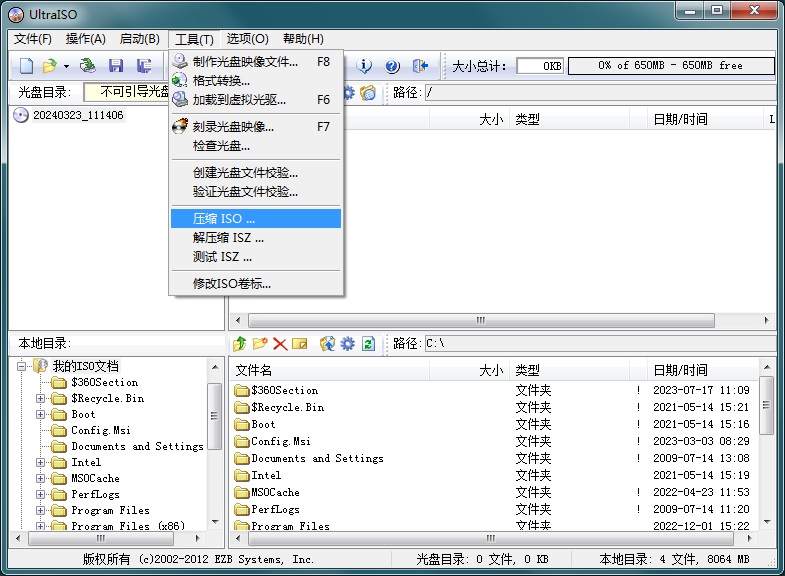Click the Save As icon in toolbar
The image size is (785, 576).
[144, 66]
